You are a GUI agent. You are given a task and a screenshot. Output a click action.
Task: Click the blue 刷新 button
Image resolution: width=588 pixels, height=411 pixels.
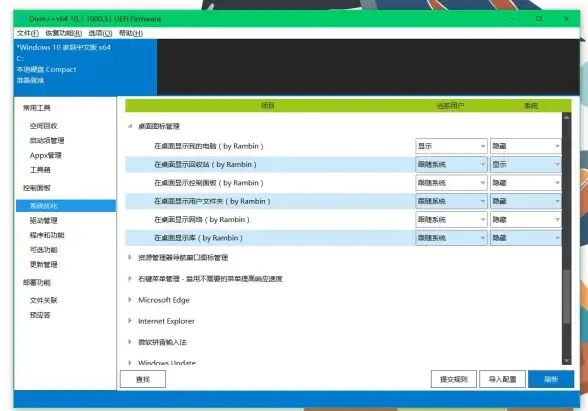click(551, 379)
